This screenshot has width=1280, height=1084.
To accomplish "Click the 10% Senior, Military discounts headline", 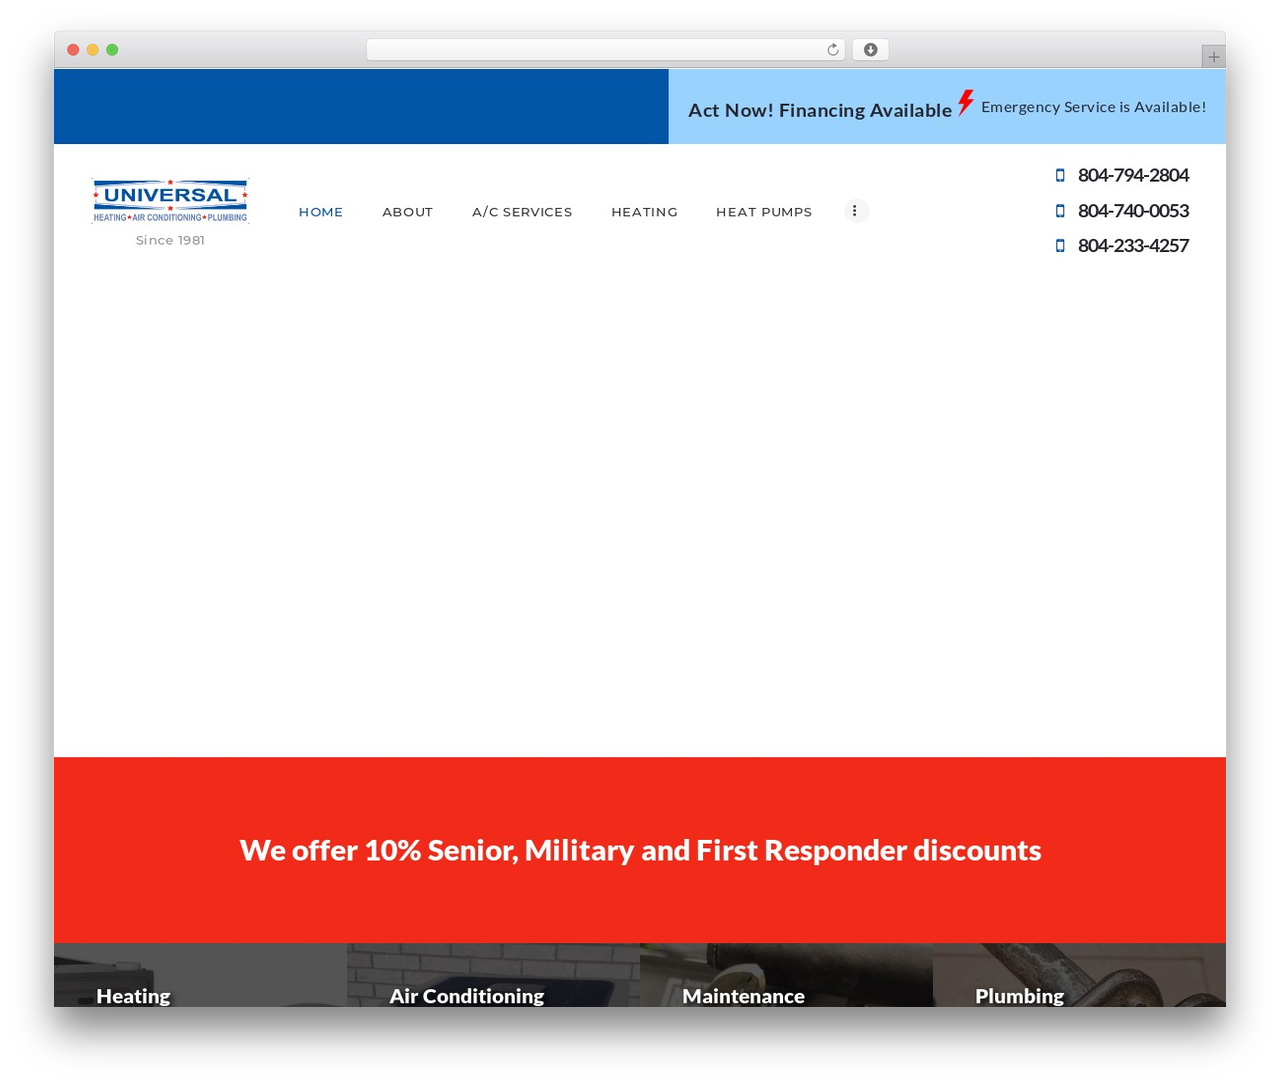I will pyautogui.click(x=640, y=850).
